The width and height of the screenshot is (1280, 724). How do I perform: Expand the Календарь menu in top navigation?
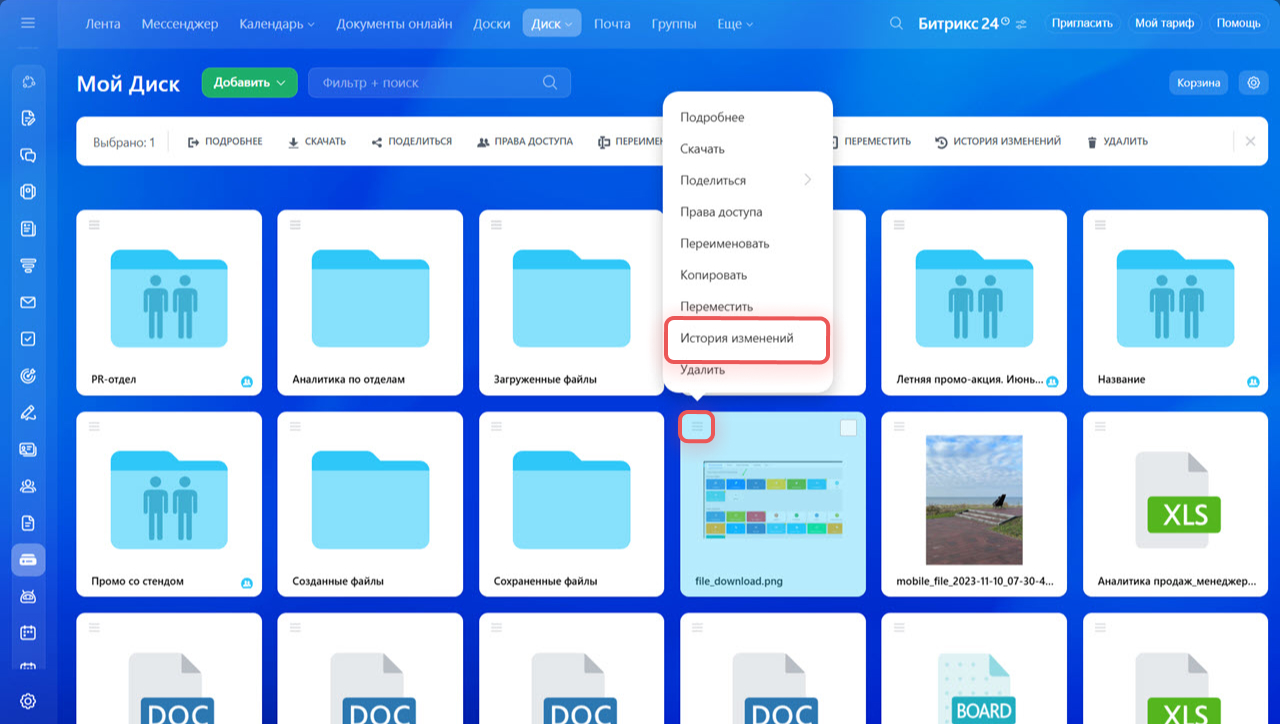[277, 23]
